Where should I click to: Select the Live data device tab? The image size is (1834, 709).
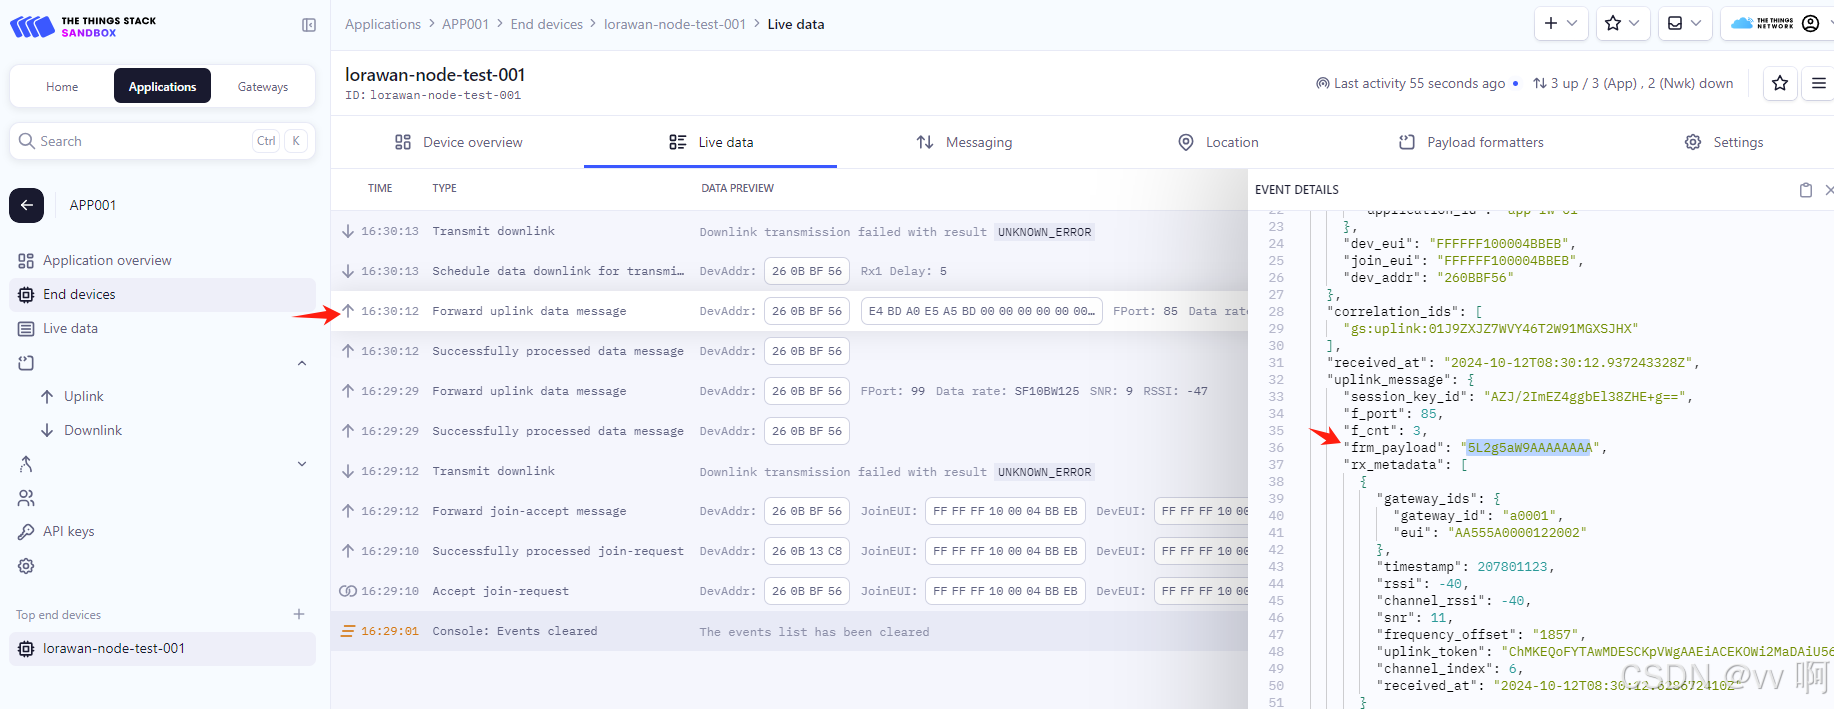click(x=711, y=142)
